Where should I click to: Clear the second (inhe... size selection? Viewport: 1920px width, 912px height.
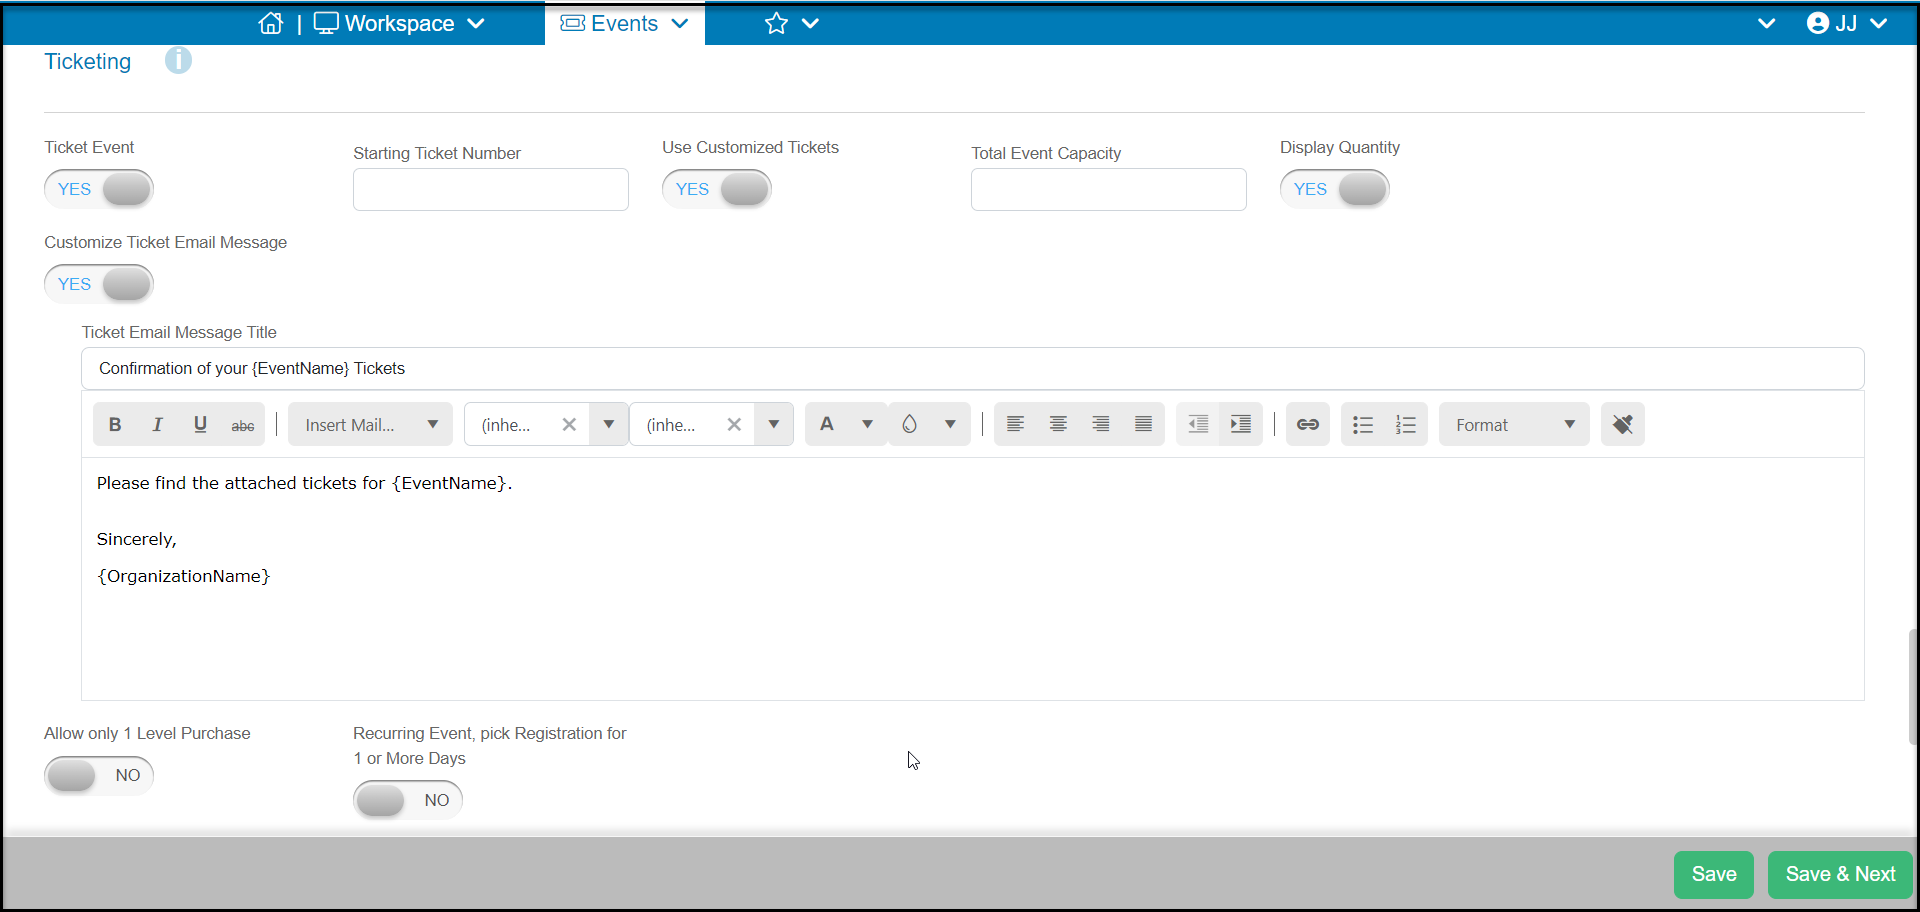[x=734, y=424]
